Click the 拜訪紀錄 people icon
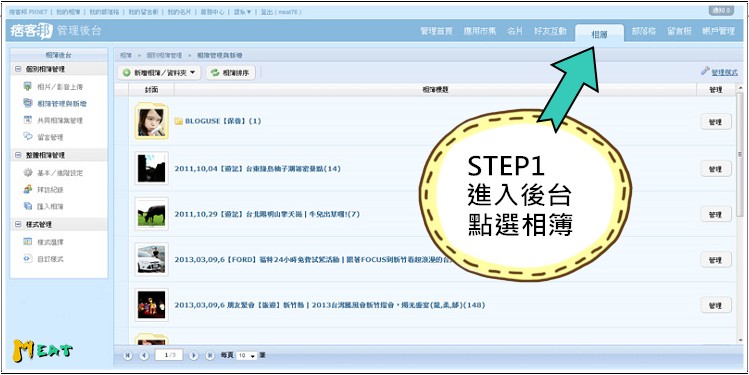This screenshot has height=375, width=749. point(28,190)
